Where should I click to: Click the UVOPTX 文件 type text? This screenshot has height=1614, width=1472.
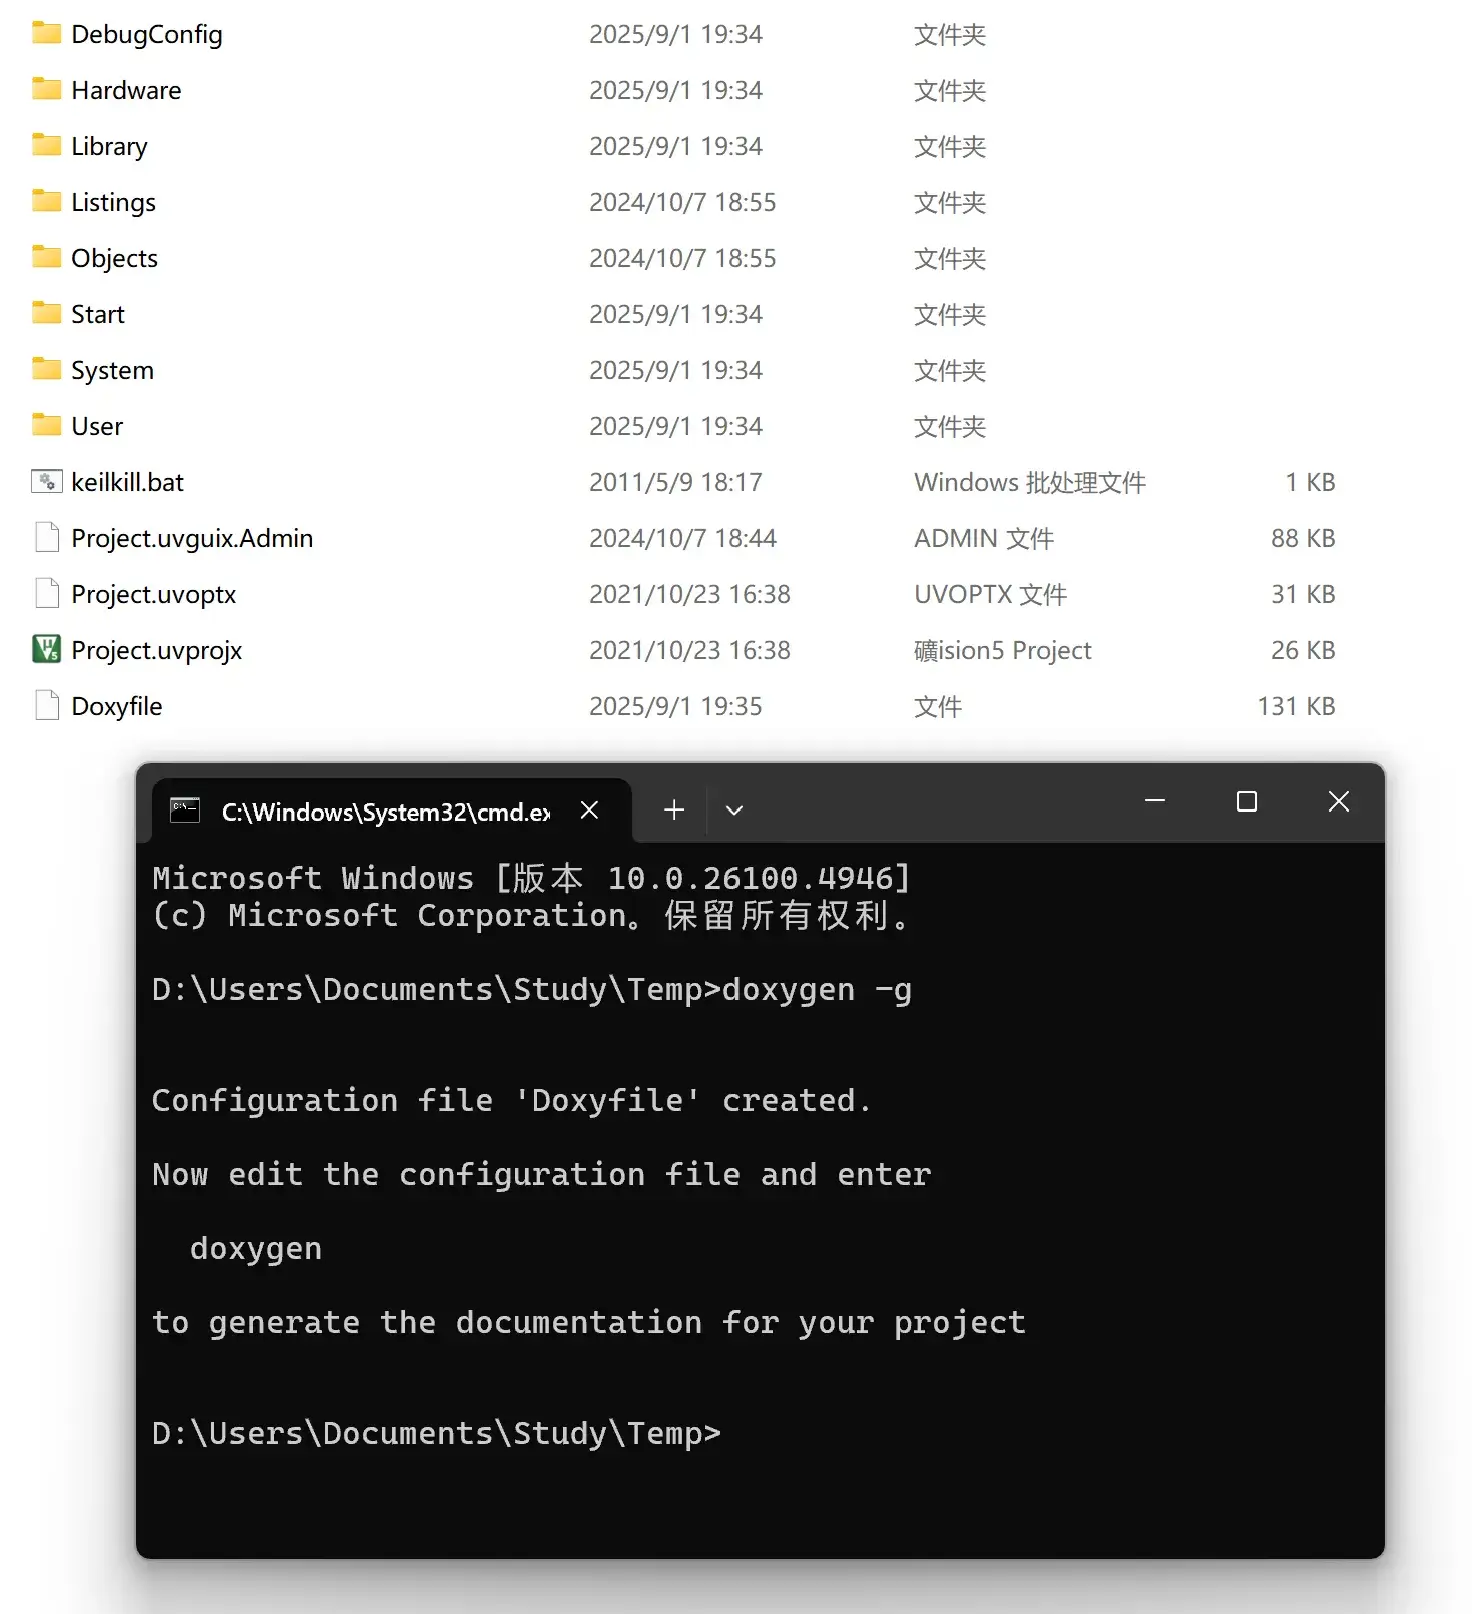tap(990, 594)
